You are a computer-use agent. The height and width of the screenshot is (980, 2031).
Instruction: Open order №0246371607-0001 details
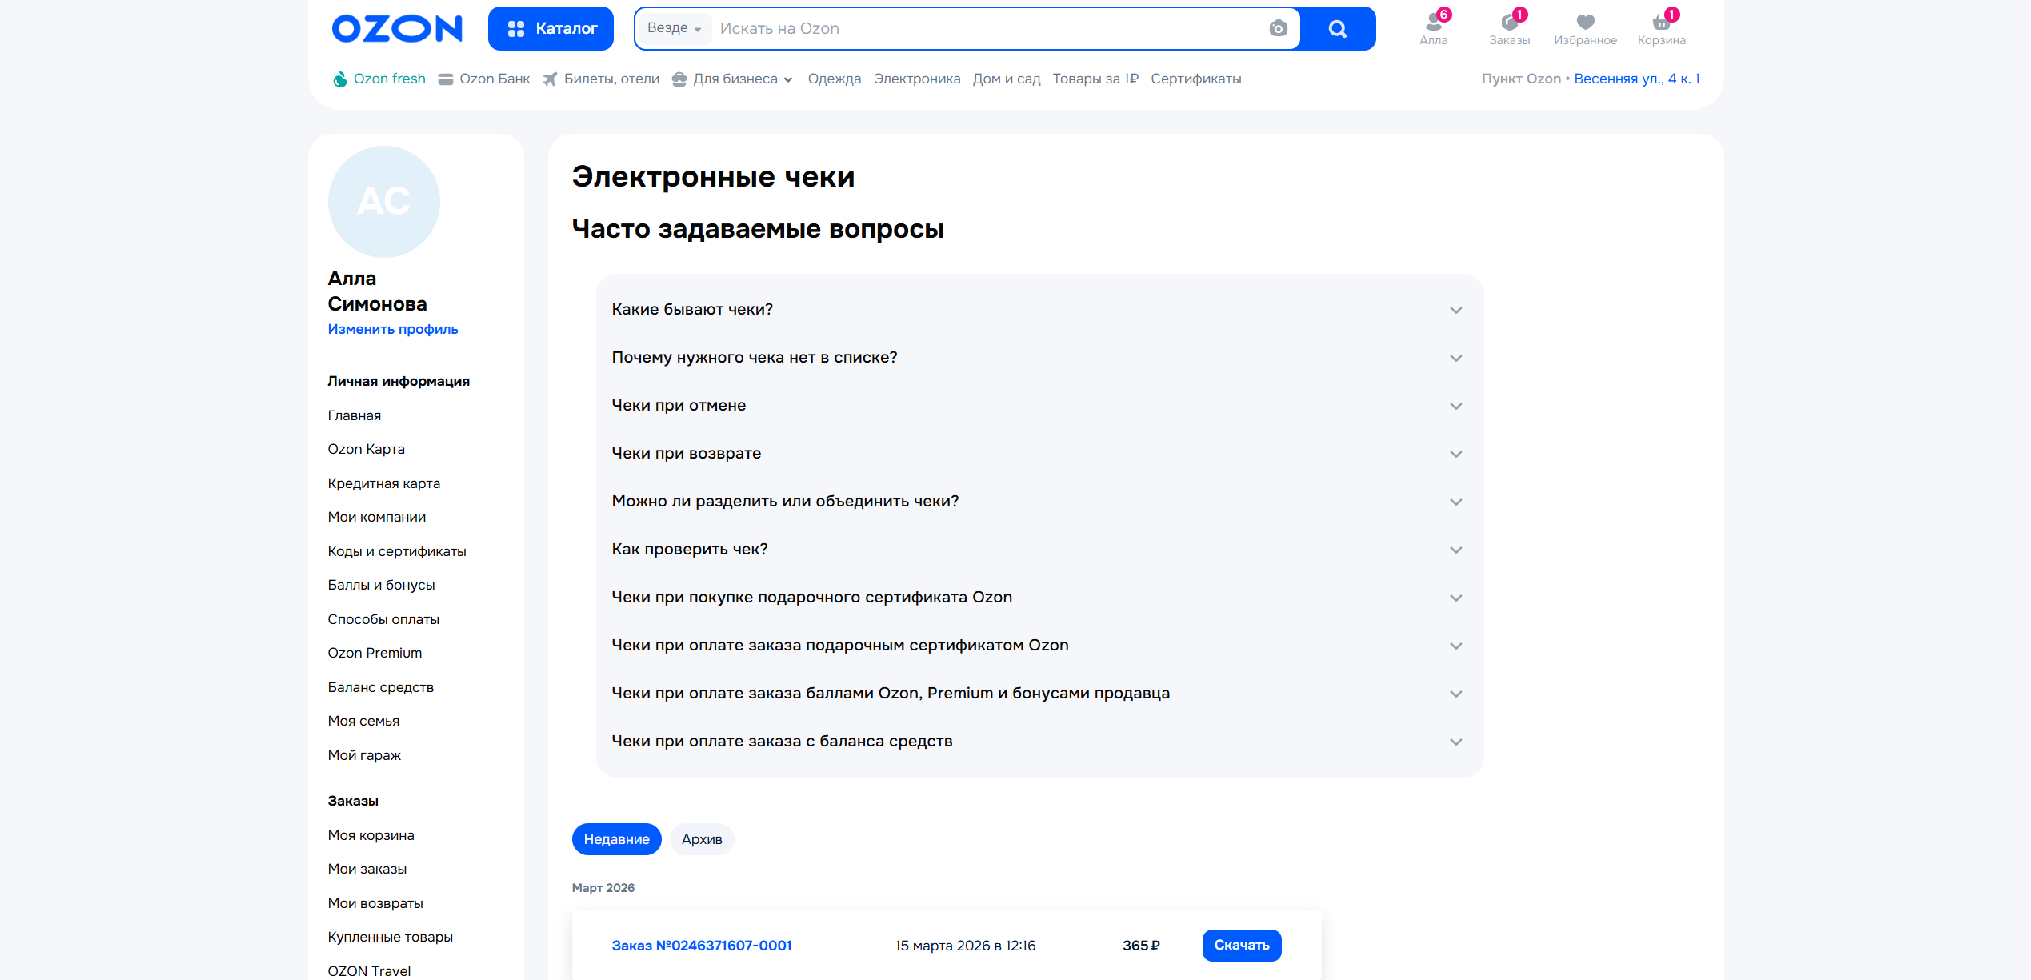(x=702, y=945)
